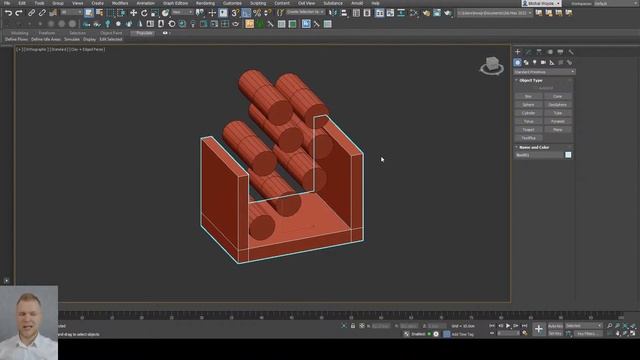Collapse the Object Type rollout
This screenshot has height=360, width=640.
tap(531, 80)
